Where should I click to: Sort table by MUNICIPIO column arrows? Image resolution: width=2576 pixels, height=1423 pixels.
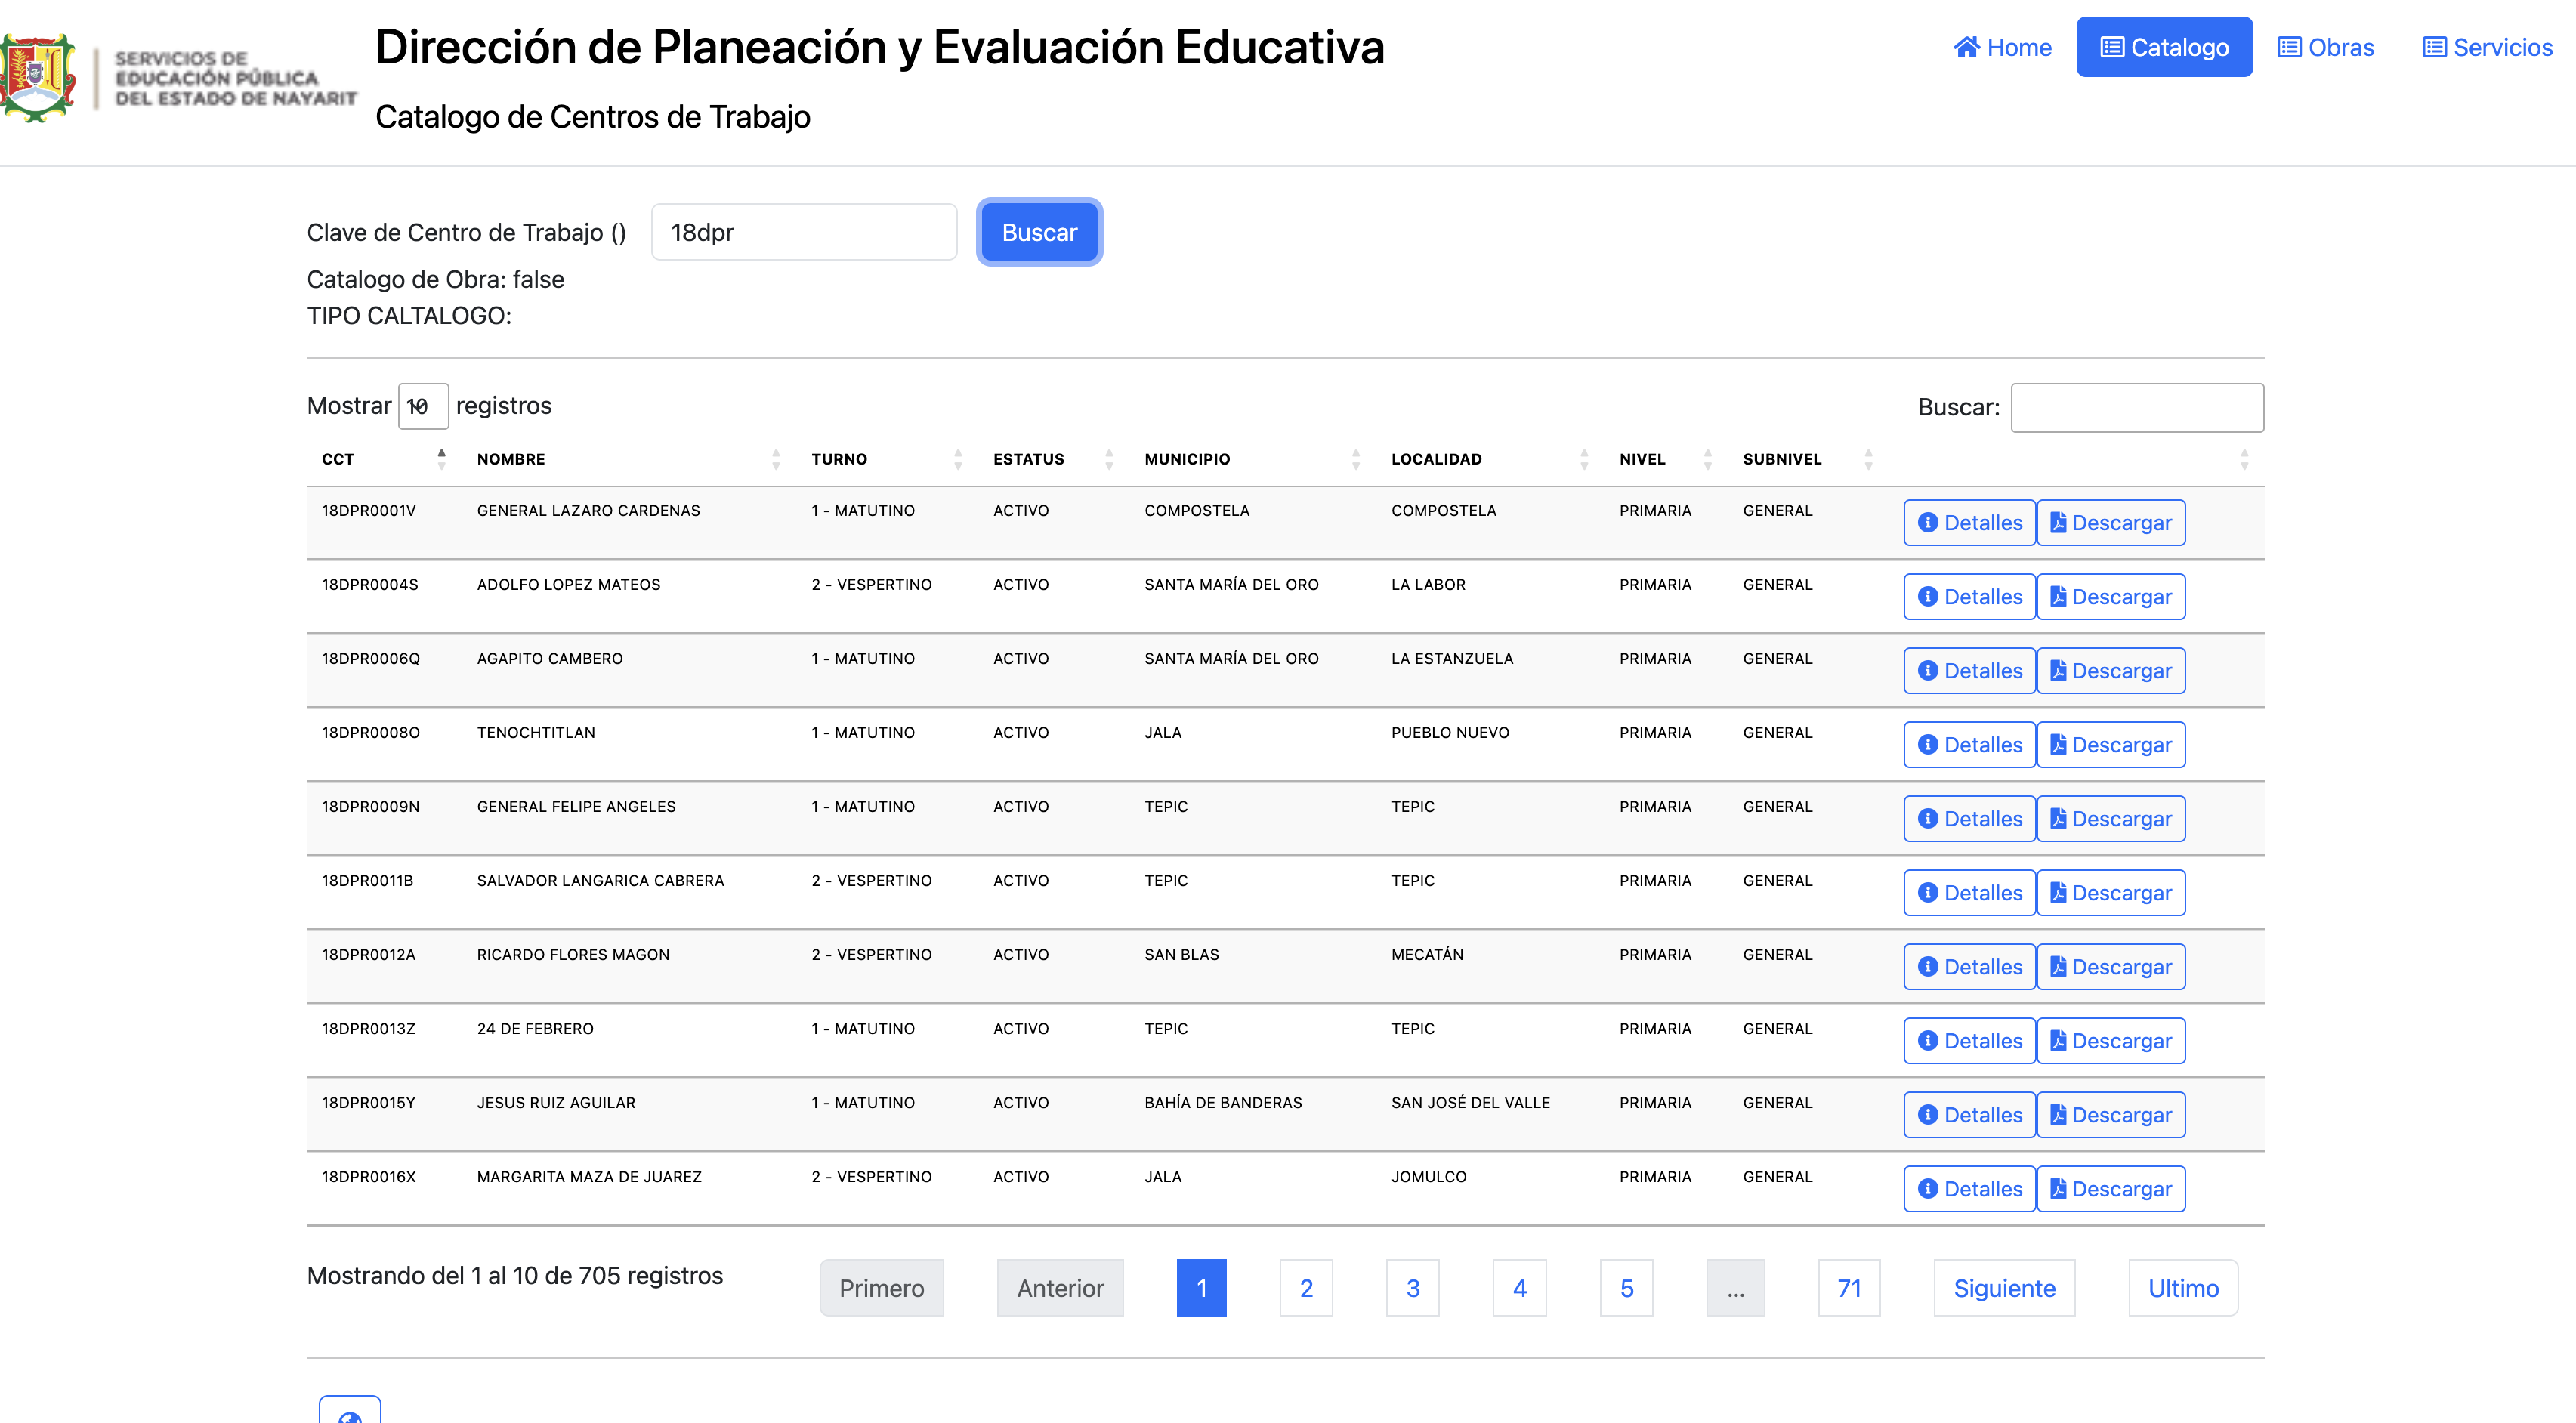(x=1355, y=459)
